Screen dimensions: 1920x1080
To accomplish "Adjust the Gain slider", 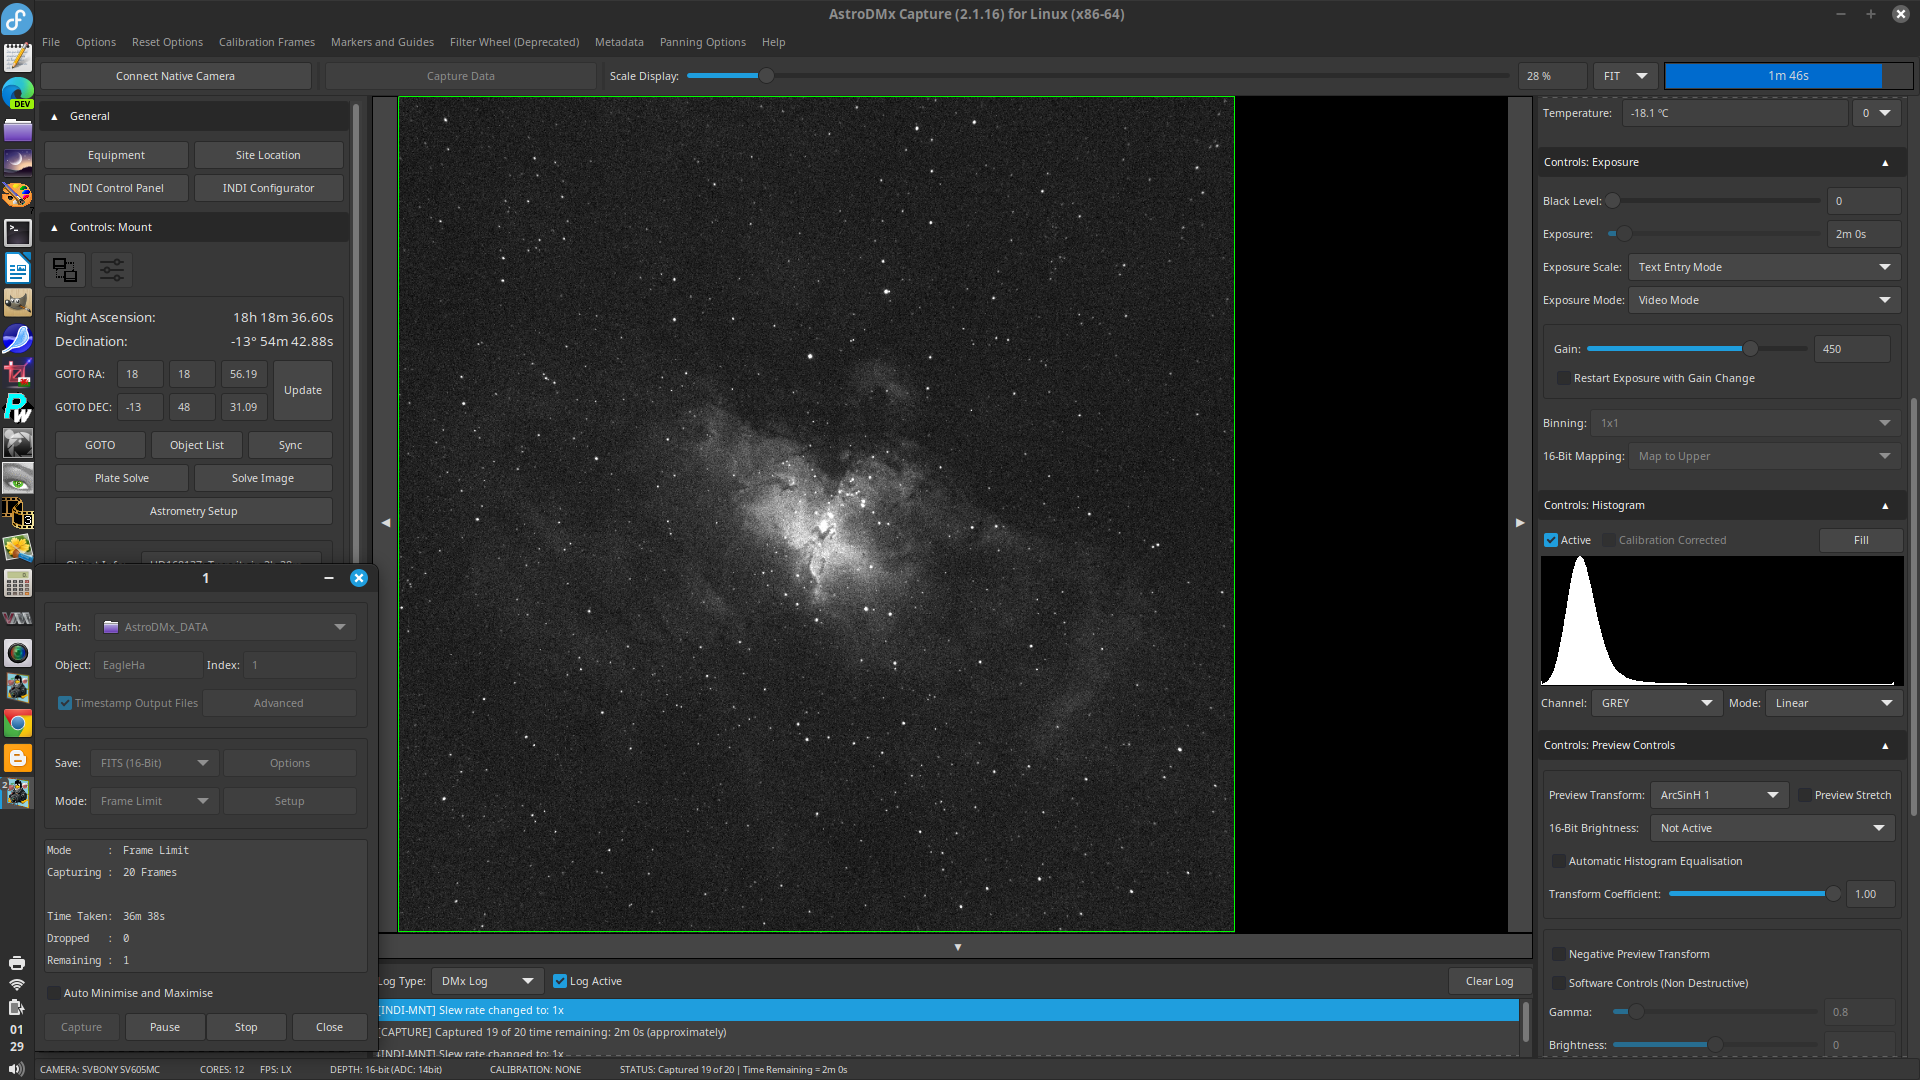I will point(1750,349).
